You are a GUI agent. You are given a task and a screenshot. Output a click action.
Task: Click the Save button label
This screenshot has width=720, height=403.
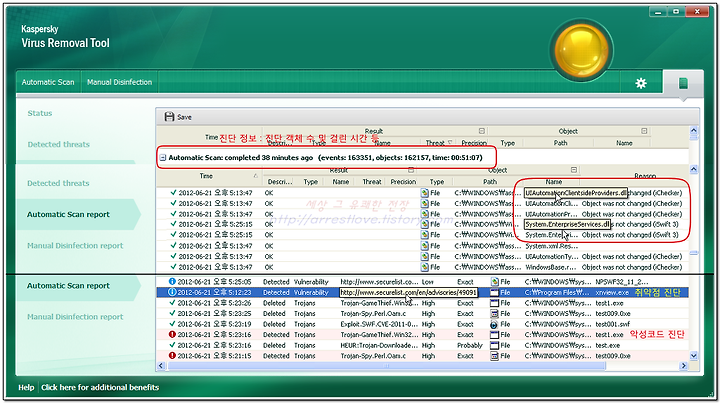click(x=184, y=117)
